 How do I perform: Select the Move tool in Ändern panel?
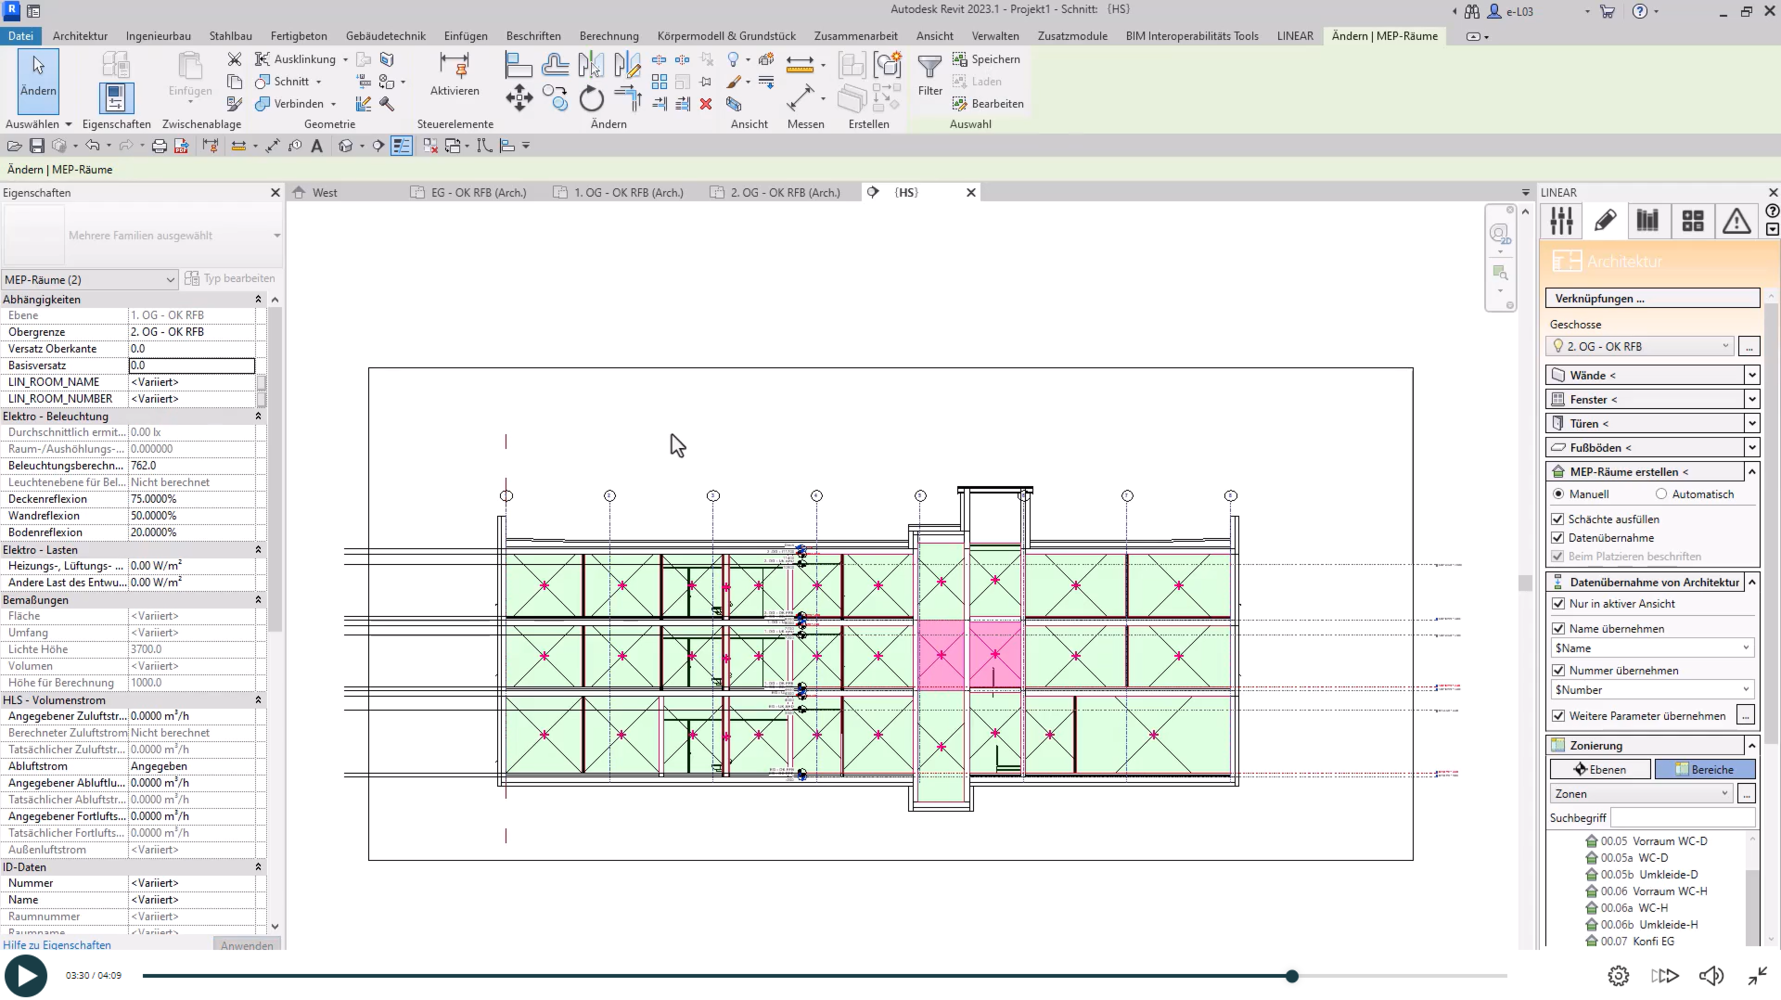pos(519,98)
